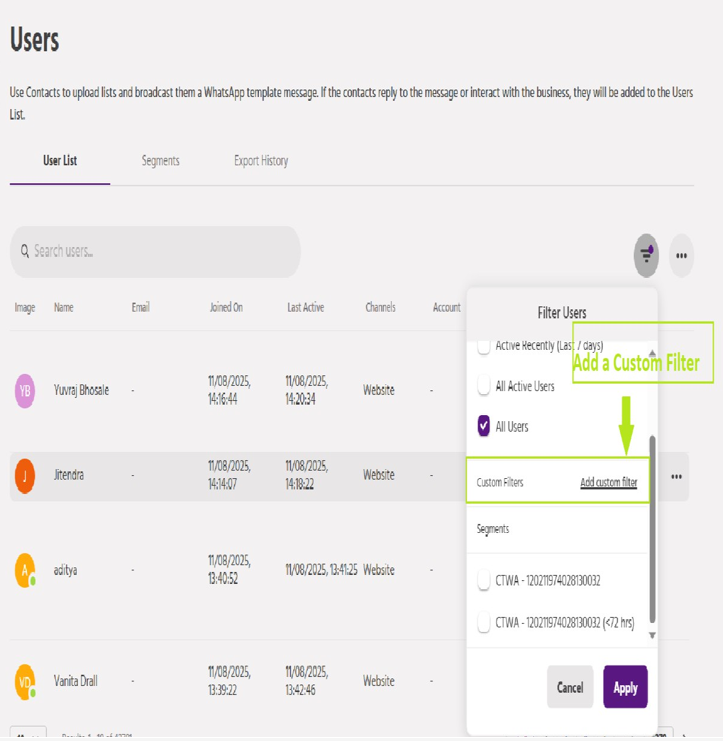
Task: Click Vanita Drall's VD avatar
Action: pyautogui.click(x=25, y=682)
